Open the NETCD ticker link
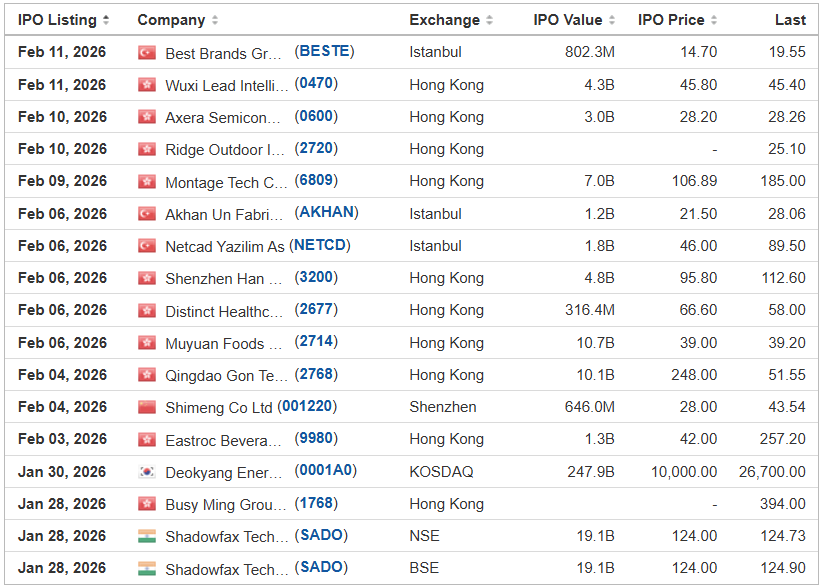The height and width of the screenshot is (587, 823). coord(320,245)
